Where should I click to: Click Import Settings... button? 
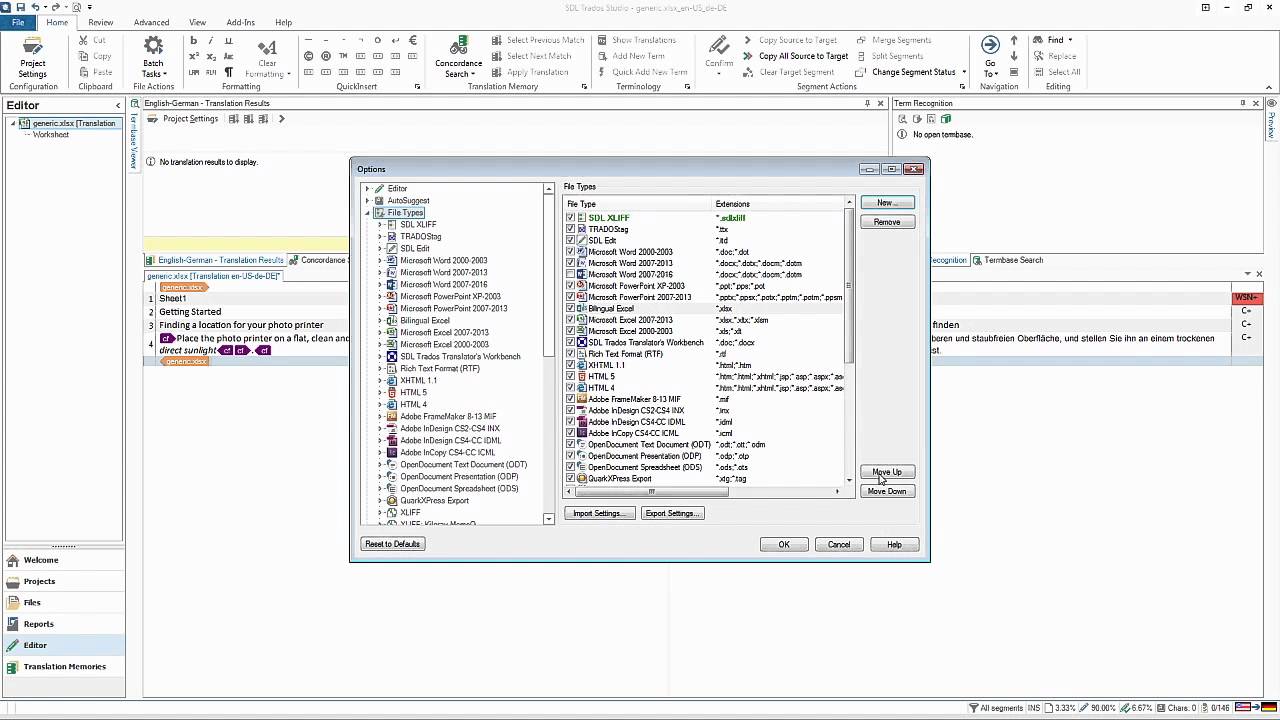(599, 513)
